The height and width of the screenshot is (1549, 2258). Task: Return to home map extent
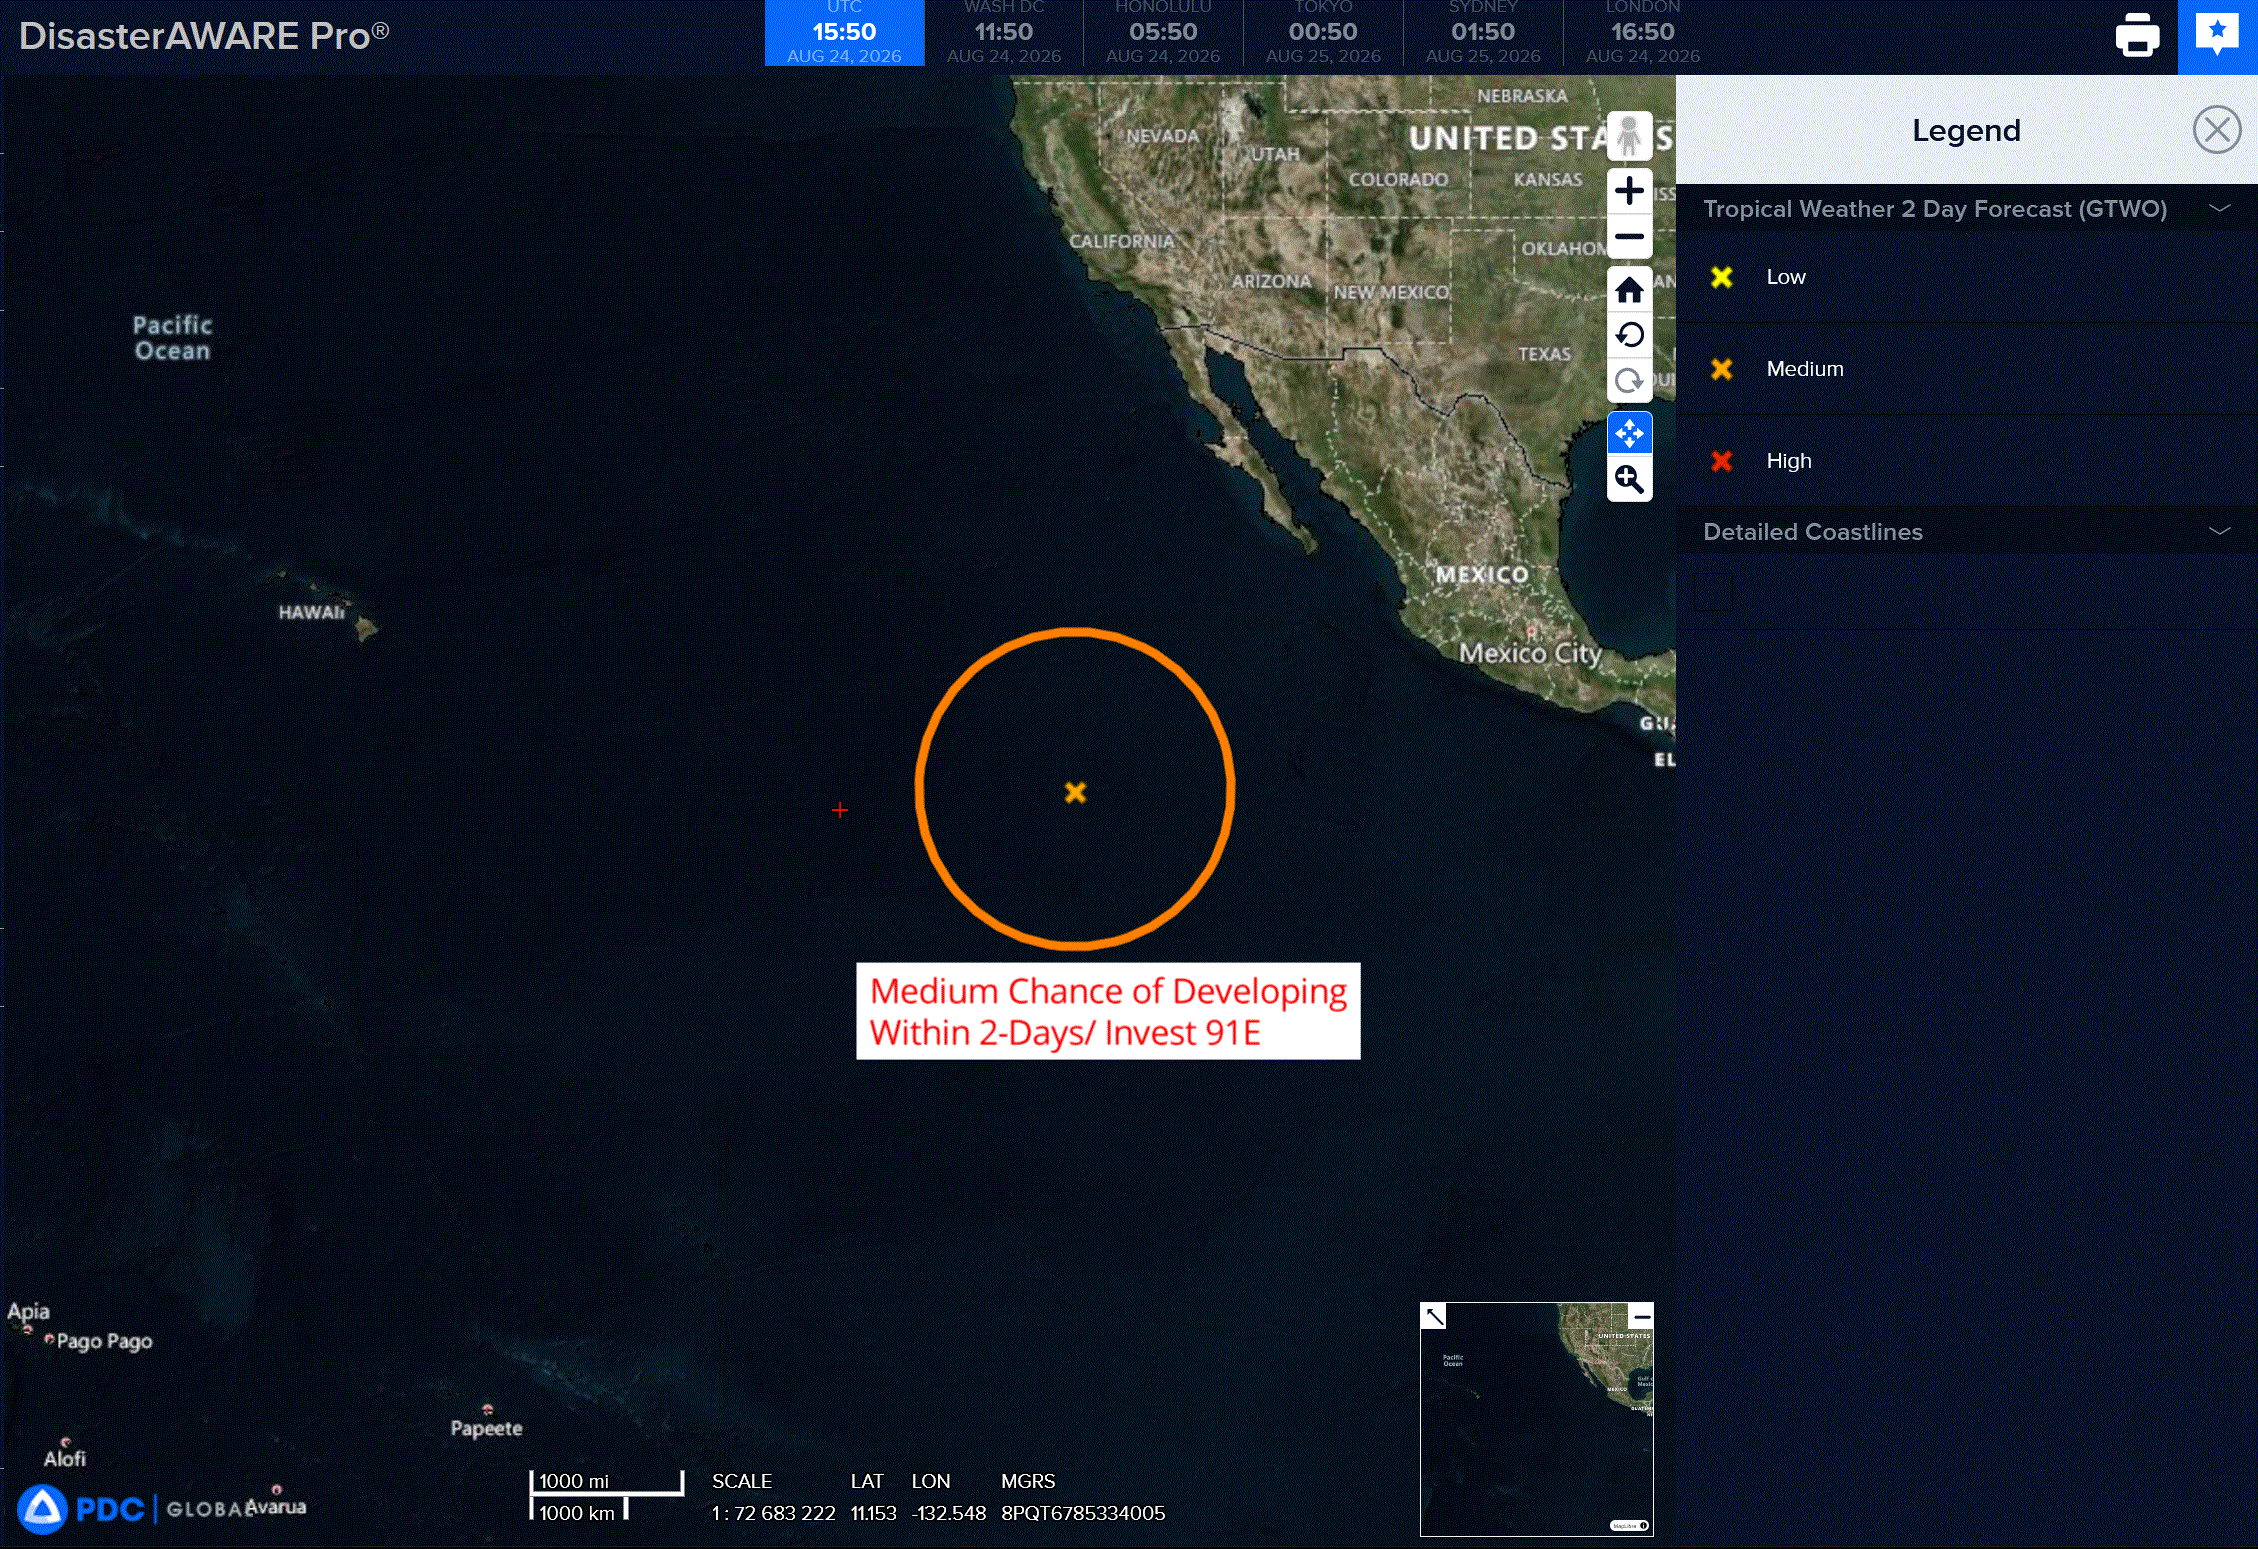pyautogui.click(x=1629, y=290)
